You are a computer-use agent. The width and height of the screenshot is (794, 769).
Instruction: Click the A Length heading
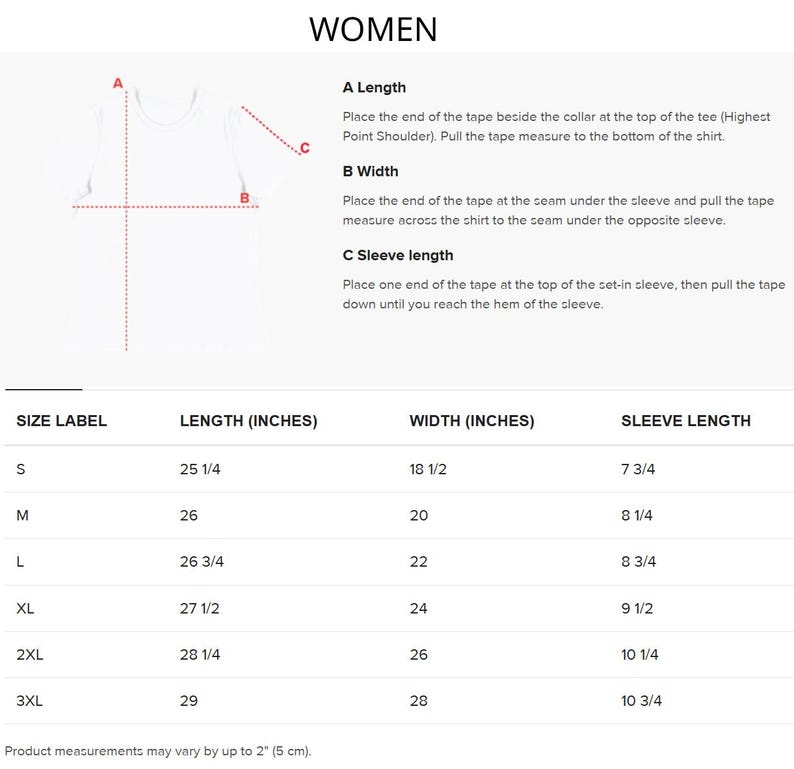pos(374,87)
